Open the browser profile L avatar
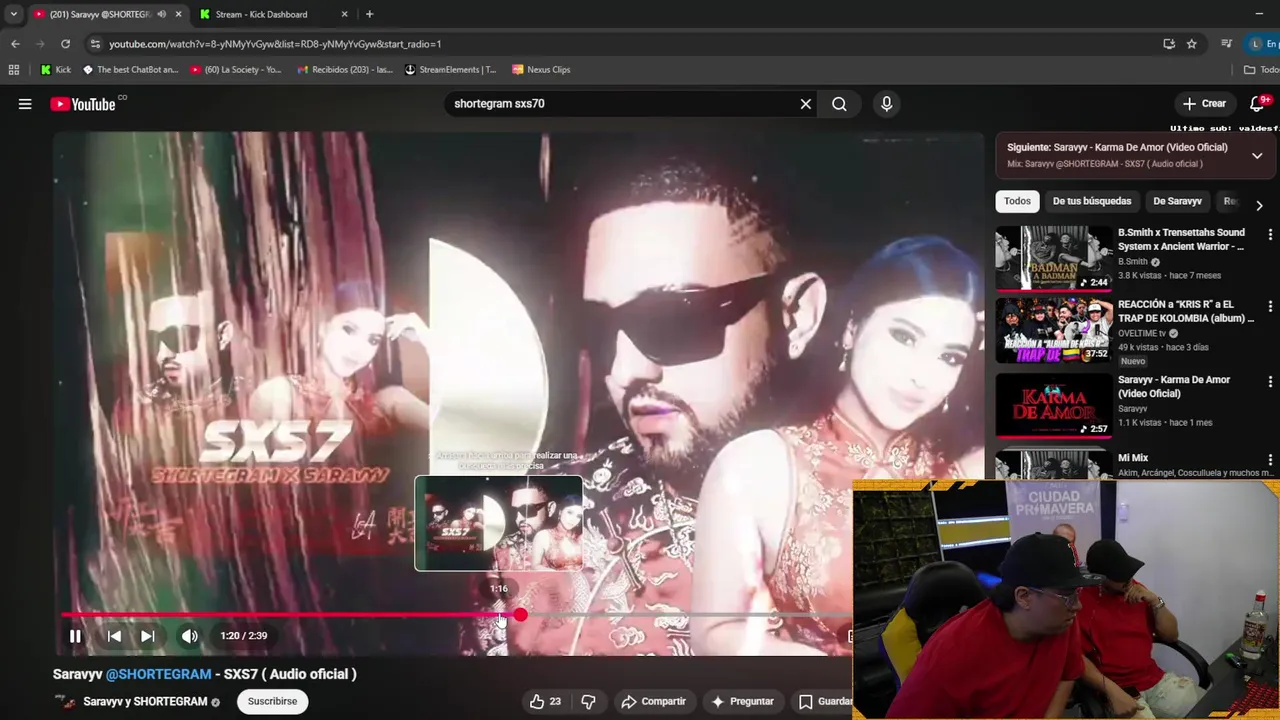 click(x=1255, y=44)
